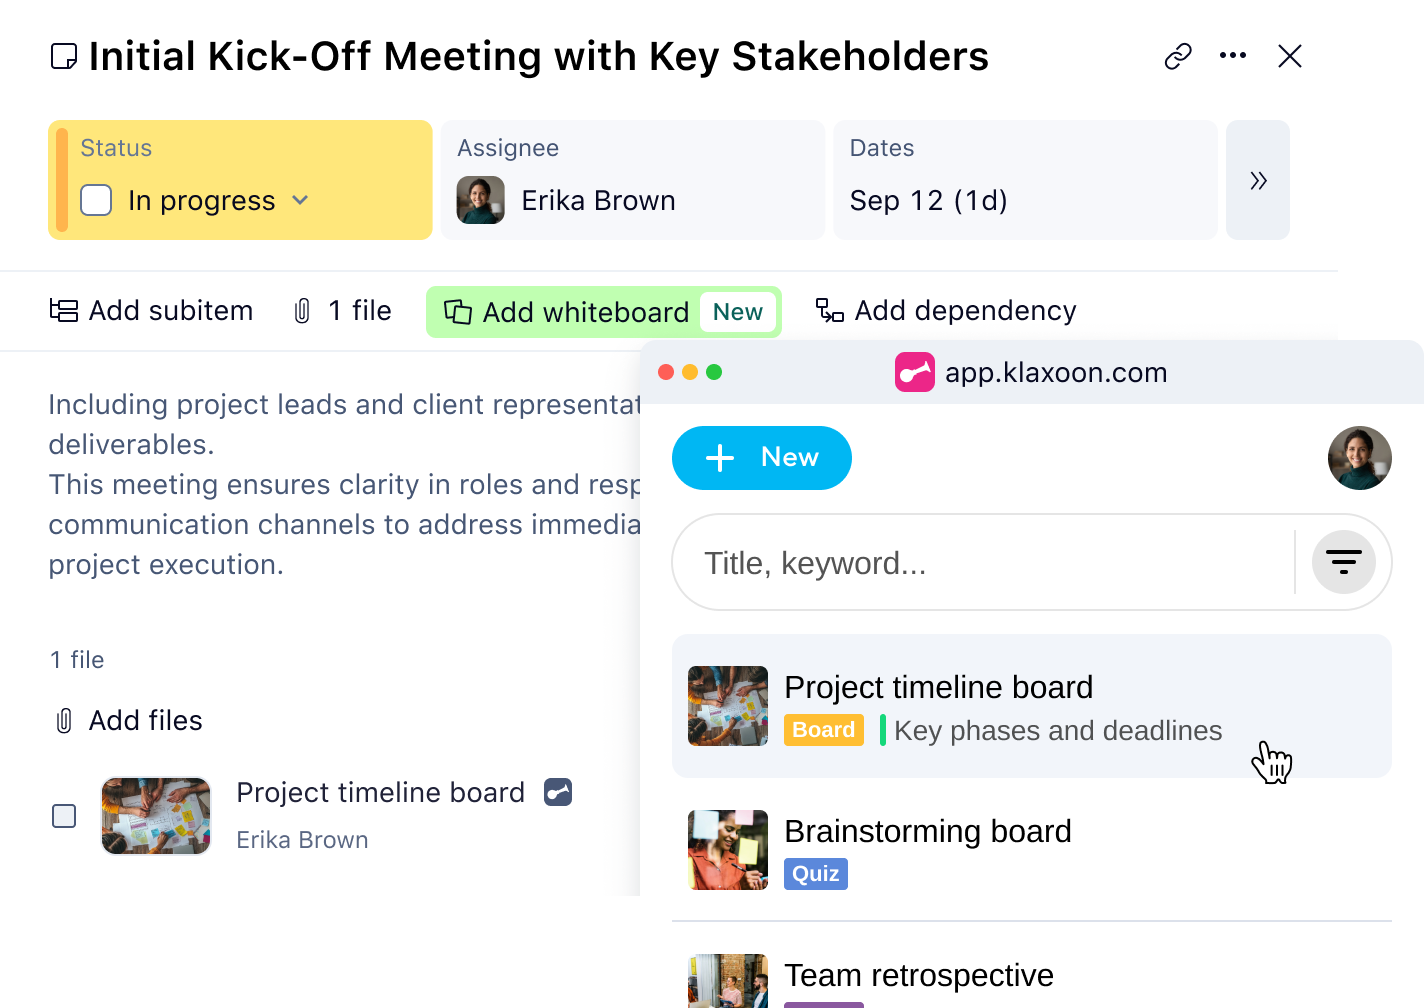Open the Brainstorming board thumbnail
Screen dimensions: 1424x1008
(727, 850)
